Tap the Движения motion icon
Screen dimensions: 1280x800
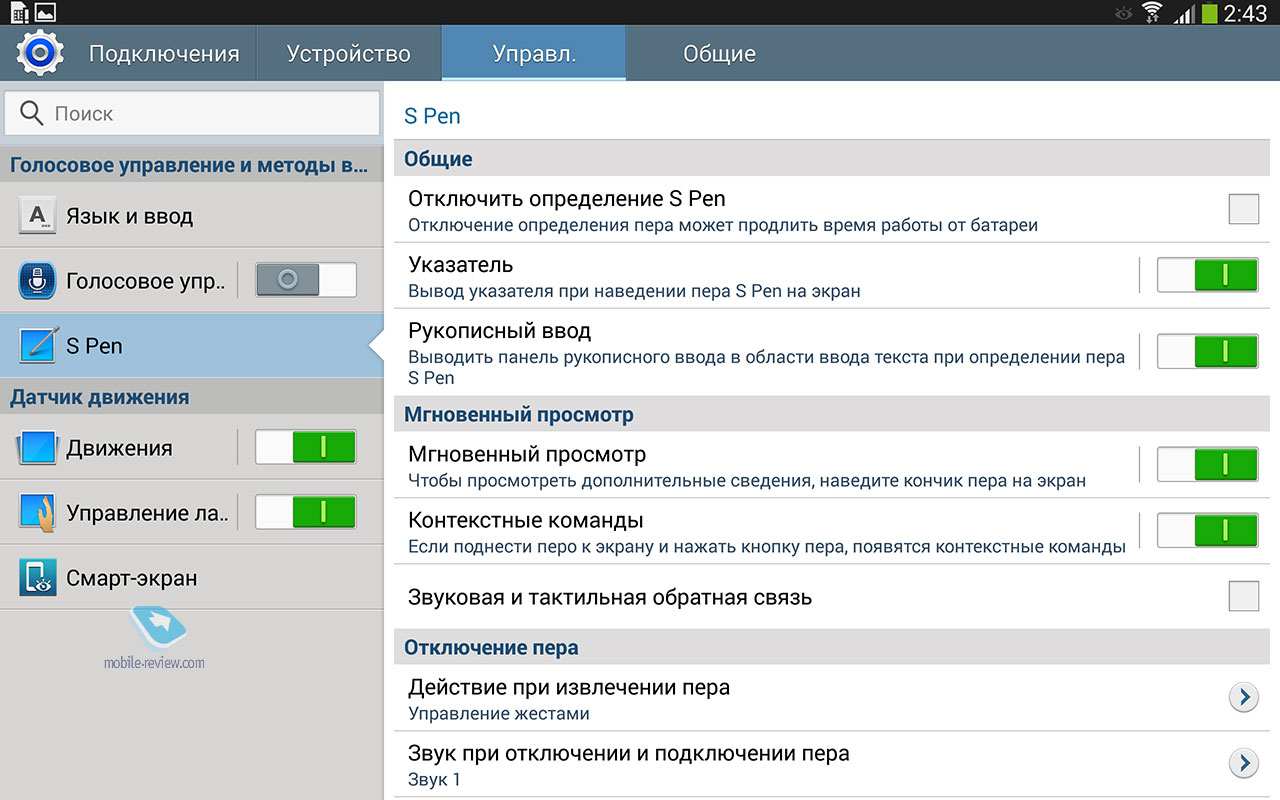pos(37,448)
